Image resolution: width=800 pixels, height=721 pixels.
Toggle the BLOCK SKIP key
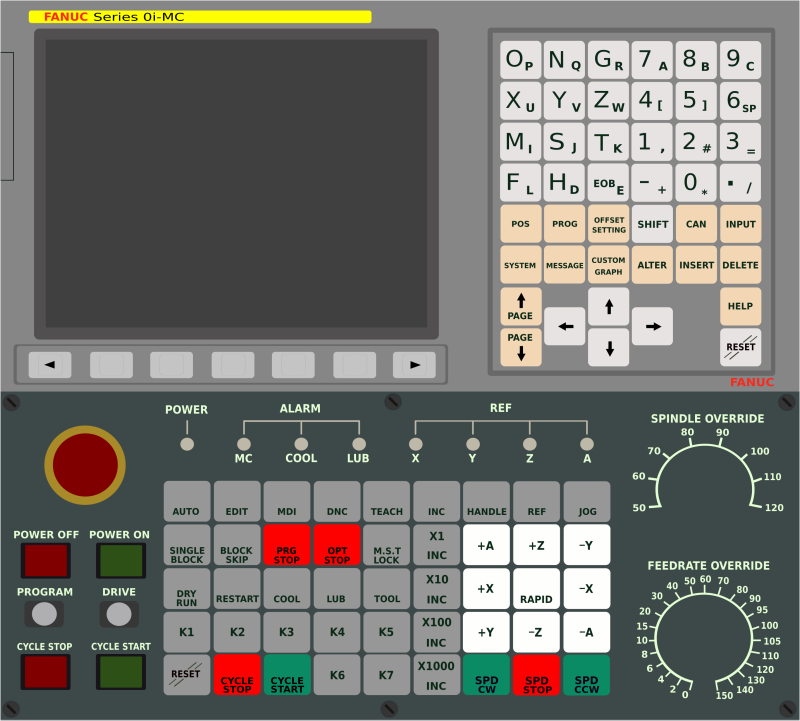coord(237,545)
